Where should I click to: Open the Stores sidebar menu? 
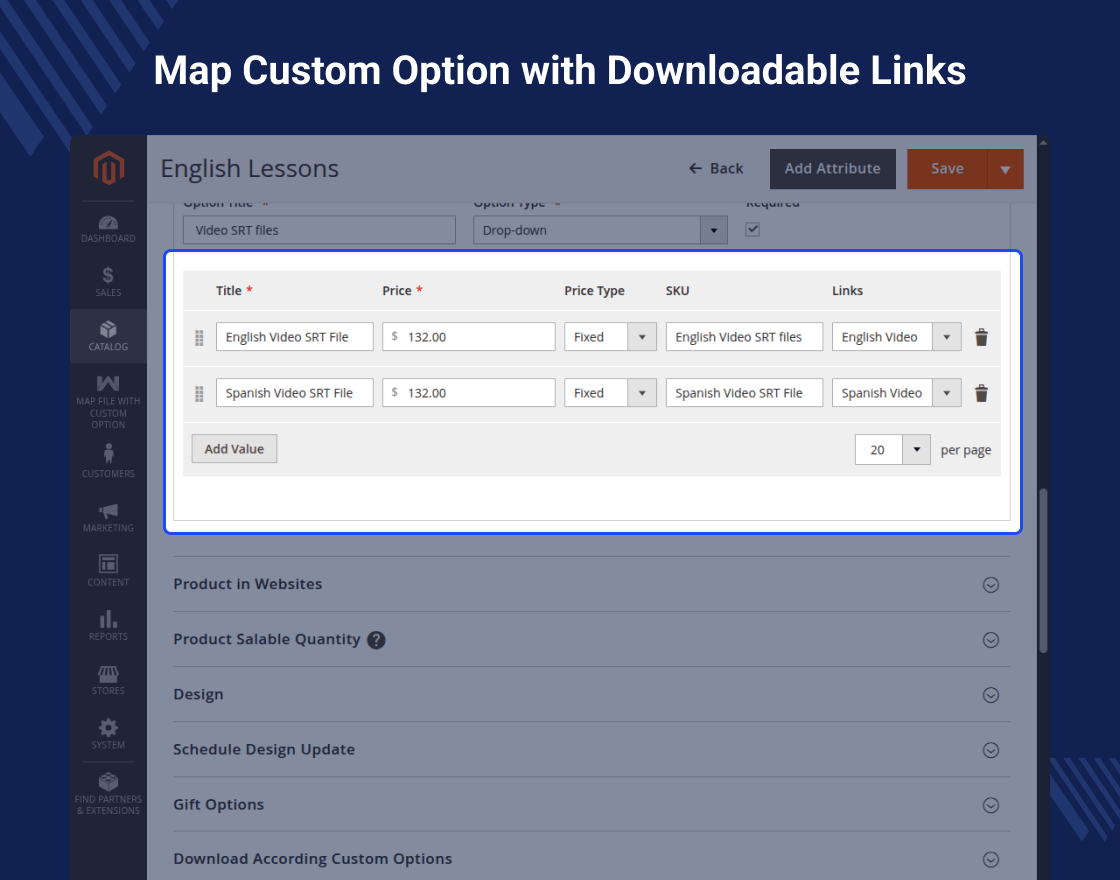click(x=108, y=680)
